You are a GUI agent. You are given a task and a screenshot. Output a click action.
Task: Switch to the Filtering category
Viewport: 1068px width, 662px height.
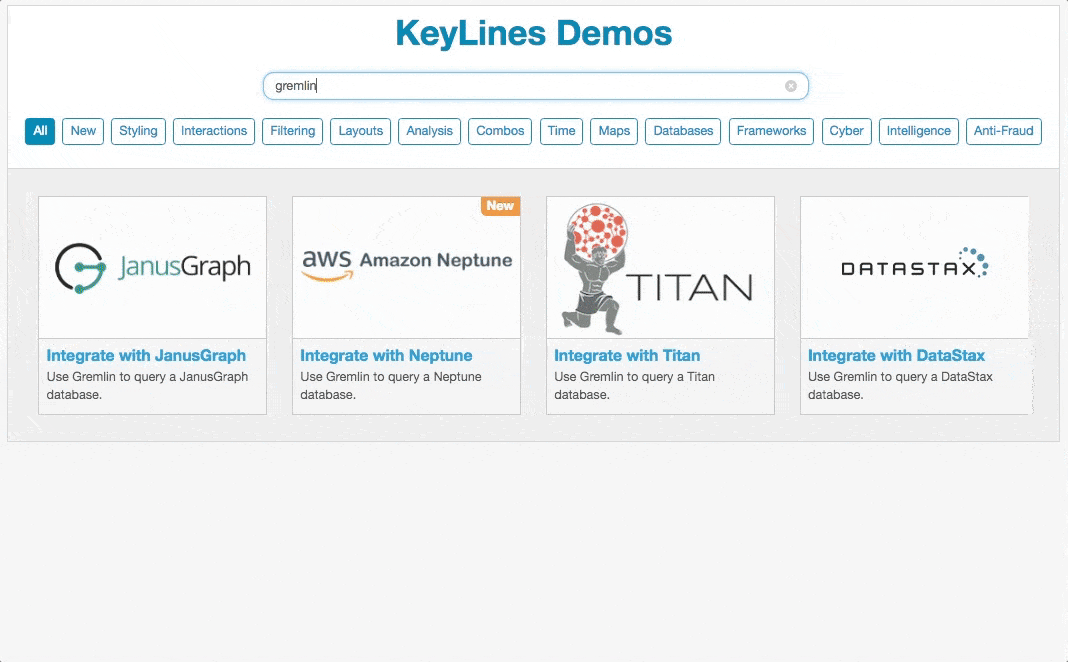[292, 131]
